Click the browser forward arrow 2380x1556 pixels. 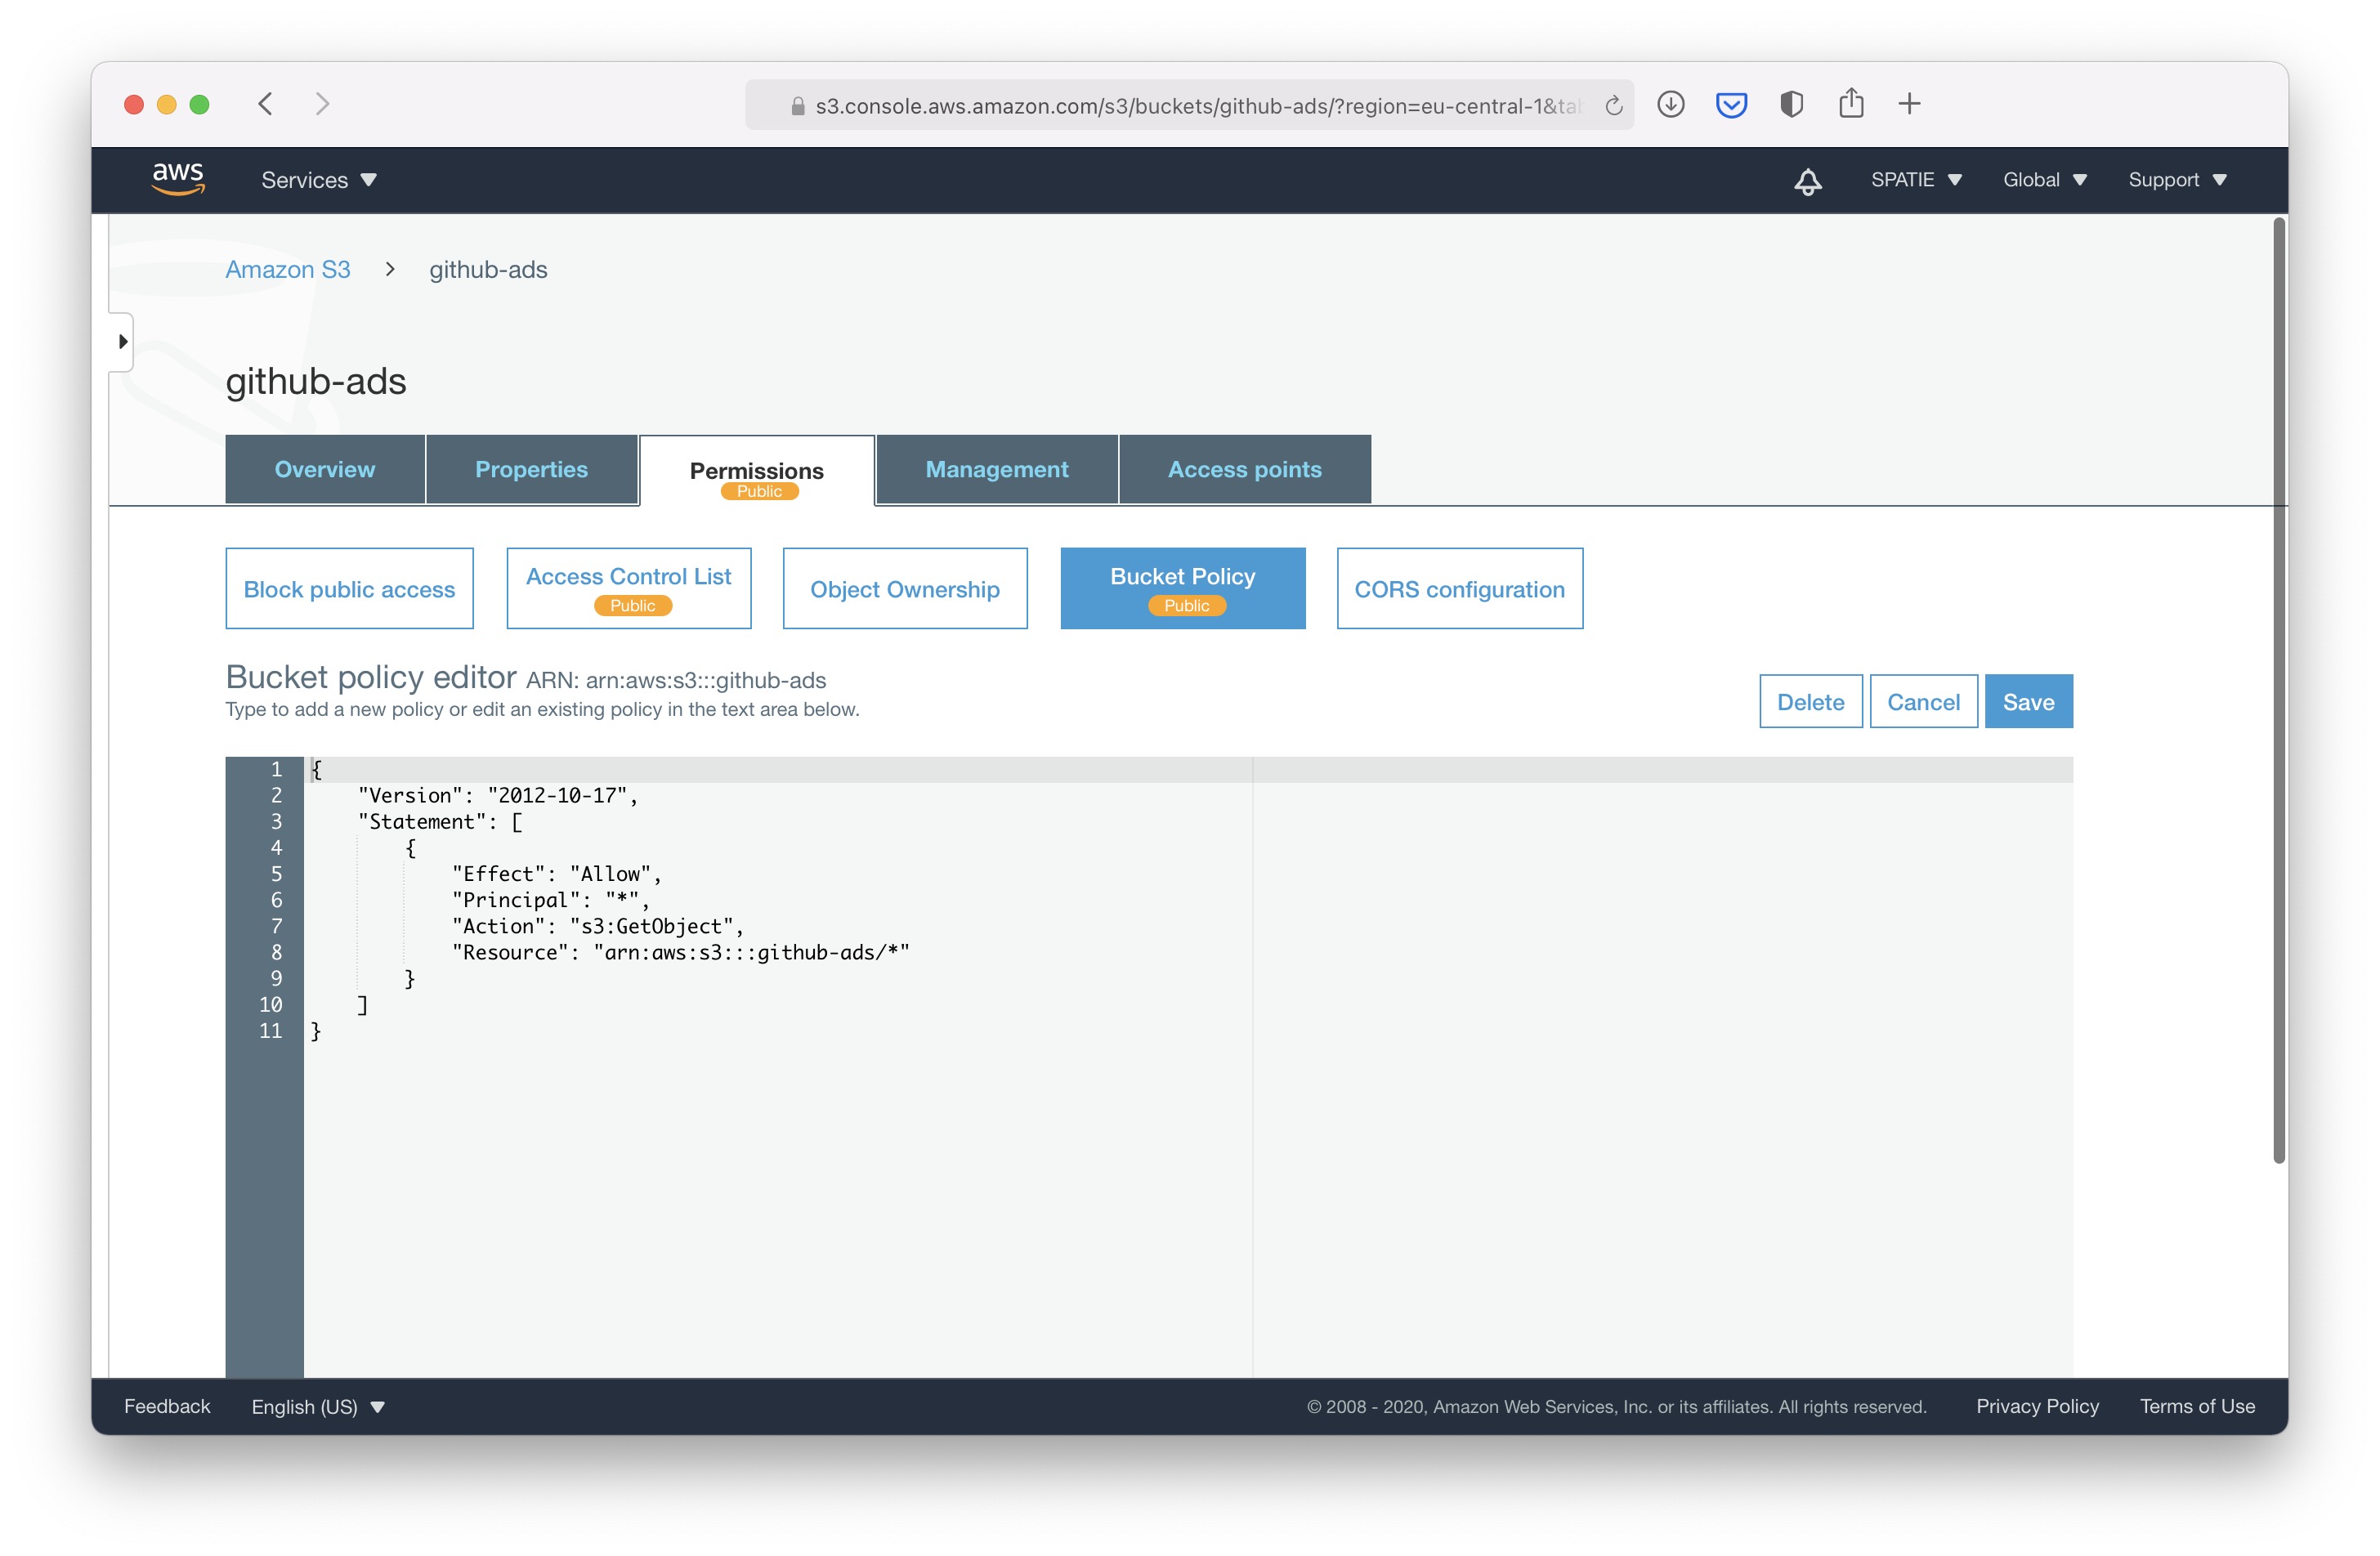tap(322, 104)
